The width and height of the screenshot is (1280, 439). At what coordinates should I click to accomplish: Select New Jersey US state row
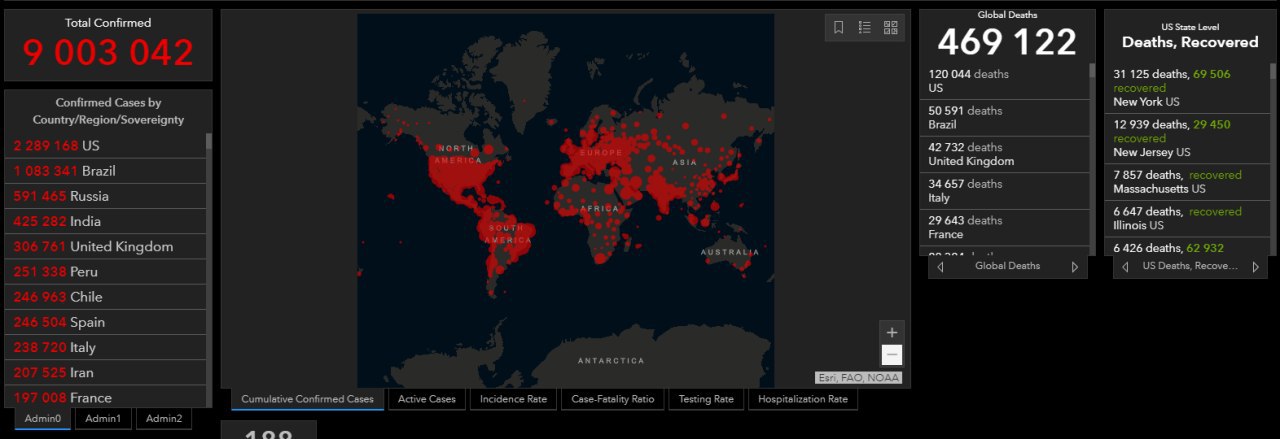(1186, 138)
